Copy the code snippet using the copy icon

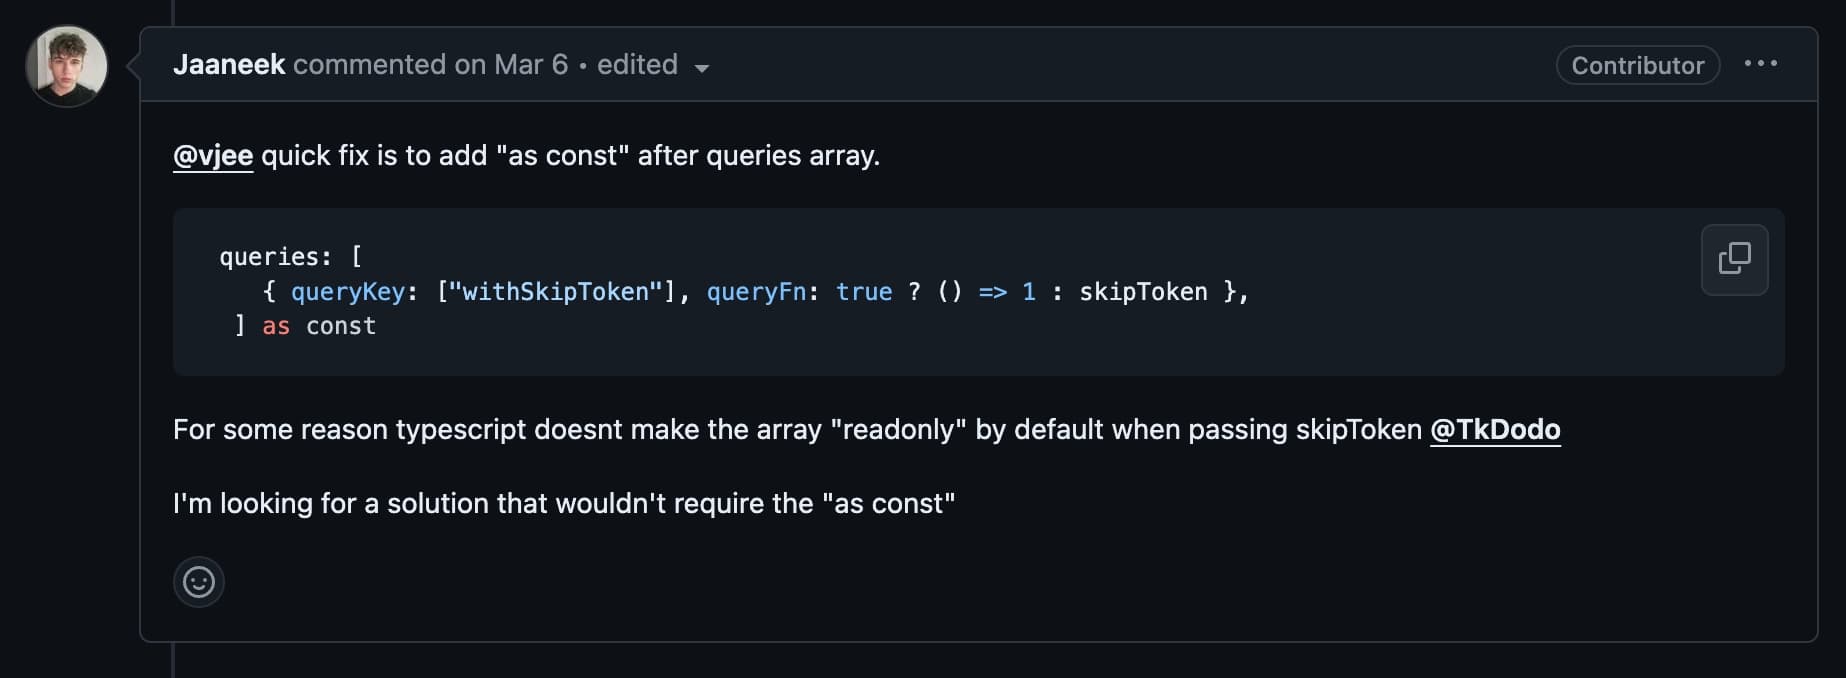pyautogui.click(x=1734, y=259)
